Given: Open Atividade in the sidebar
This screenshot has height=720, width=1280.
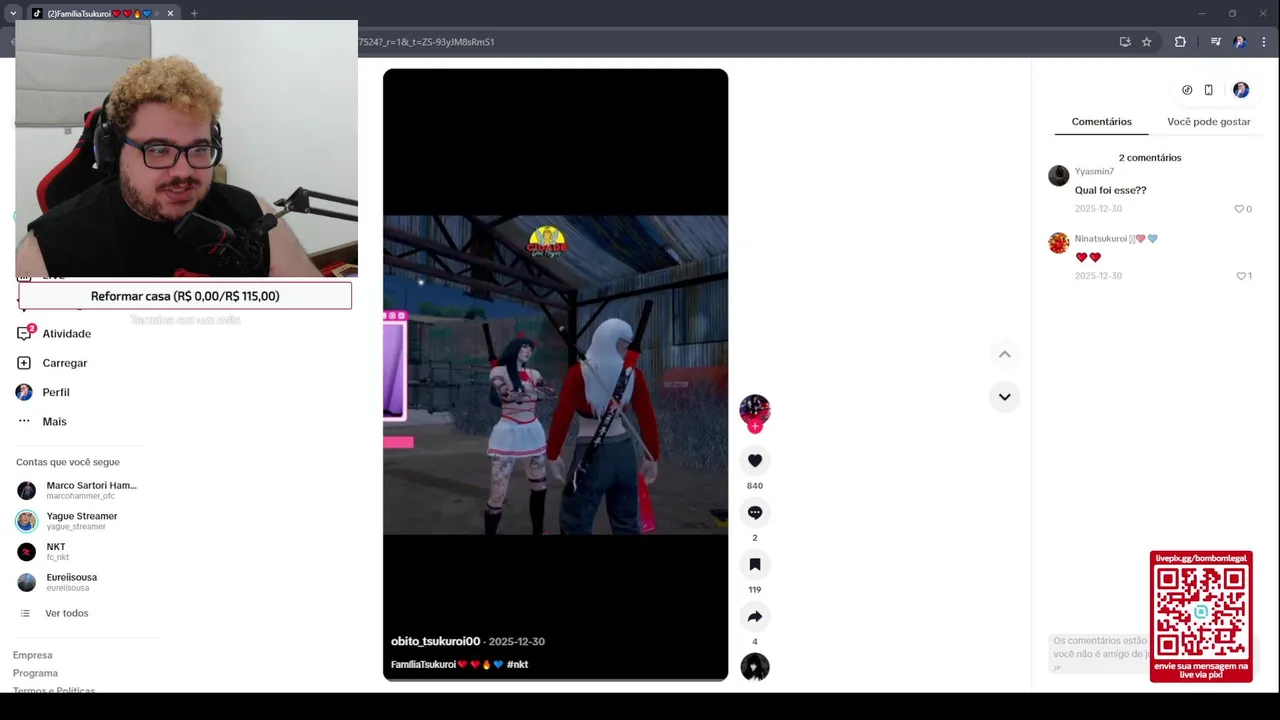Looking at the screenshot, I should tap(67, 334).
